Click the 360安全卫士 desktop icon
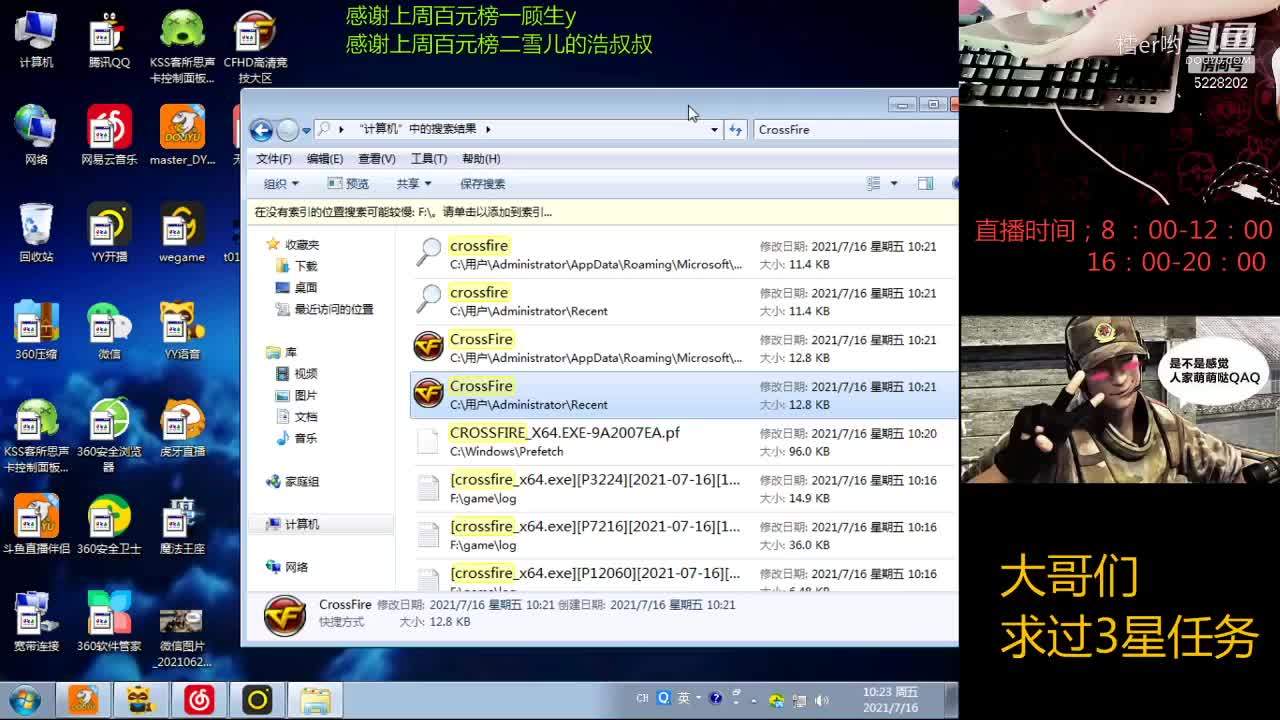This screenshot has width=1280, height=720. (109, 524)
